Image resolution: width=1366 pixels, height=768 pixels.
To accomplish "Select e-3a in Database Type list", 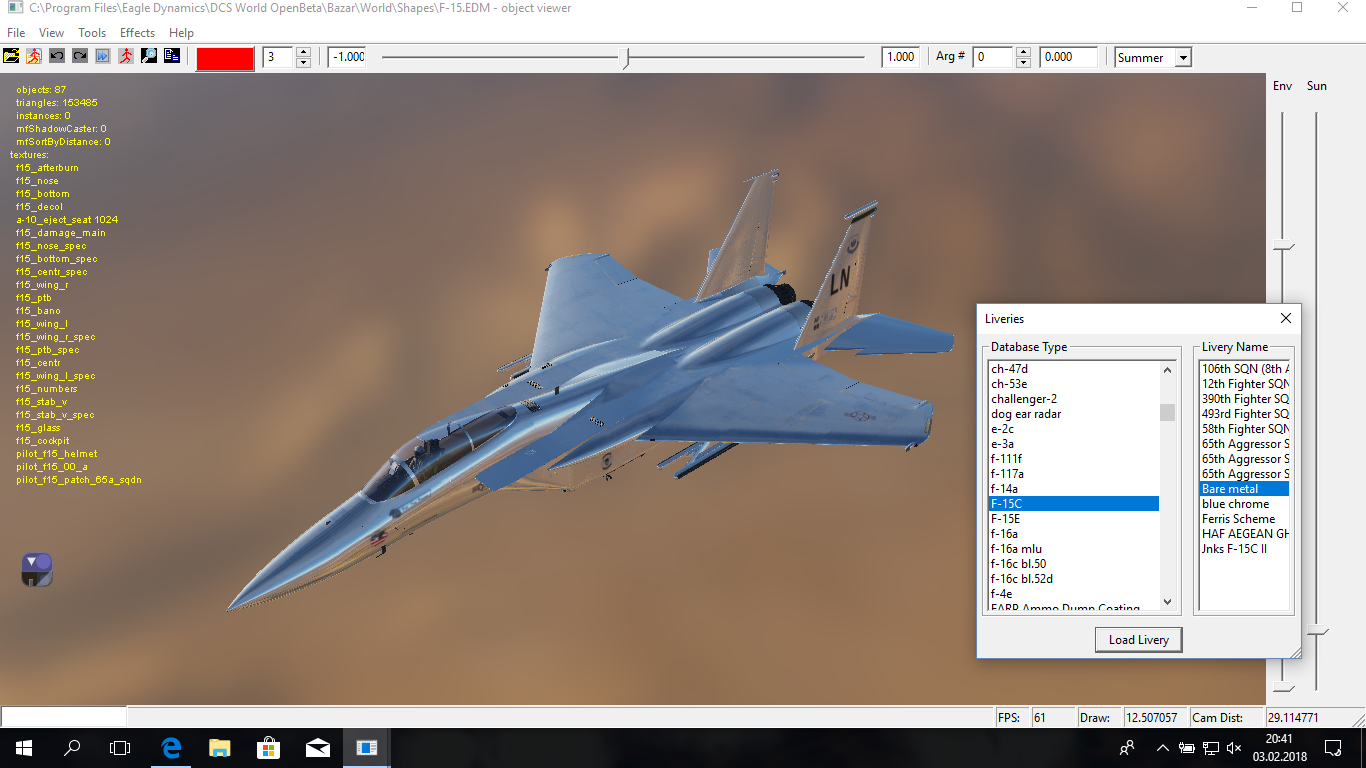I will coord(1073,444).
